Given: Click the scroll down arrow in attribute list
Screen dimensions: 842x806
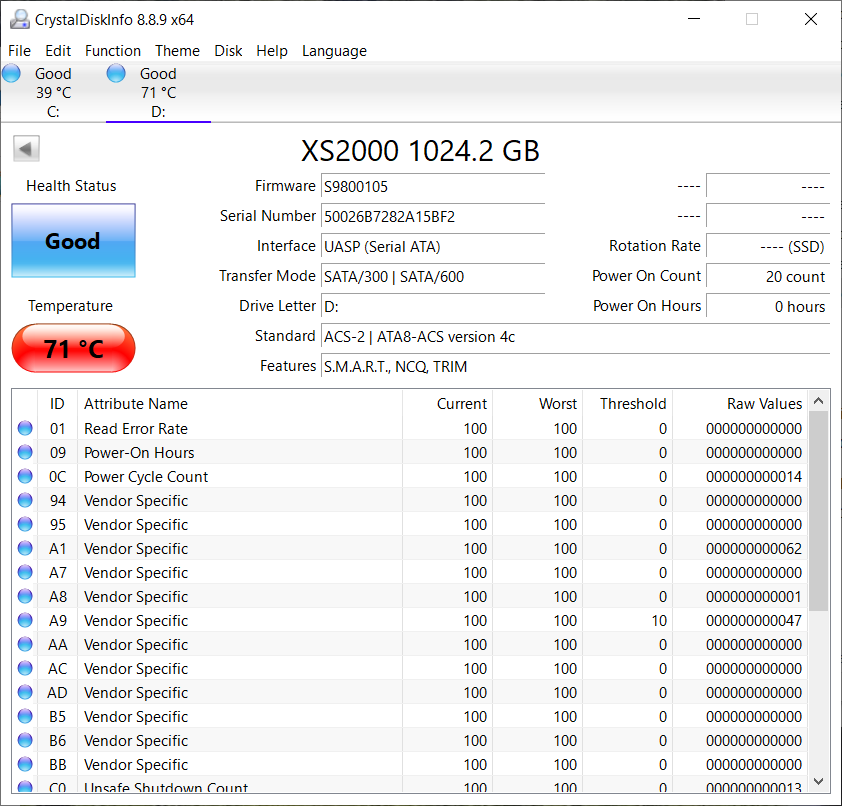Looking at the screenshot, I should [x=818, y=781].
